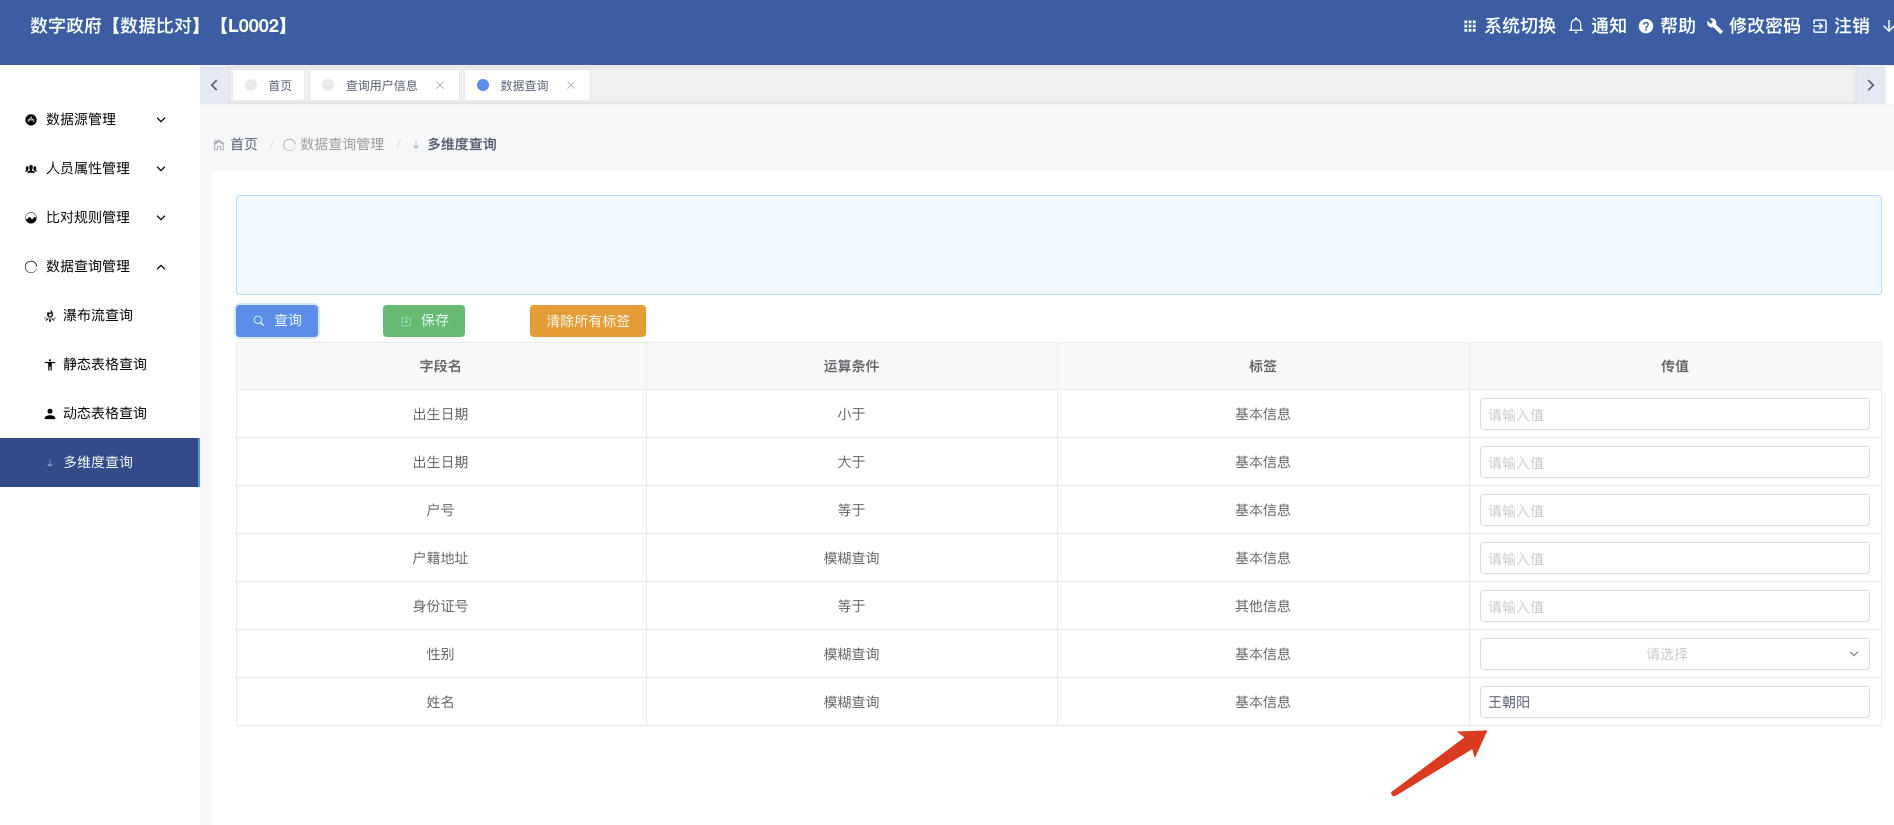Click the 系统切换 grid icon
Image resolution: width=1894 pixels, height=825 pixels.
[1470, 26]
